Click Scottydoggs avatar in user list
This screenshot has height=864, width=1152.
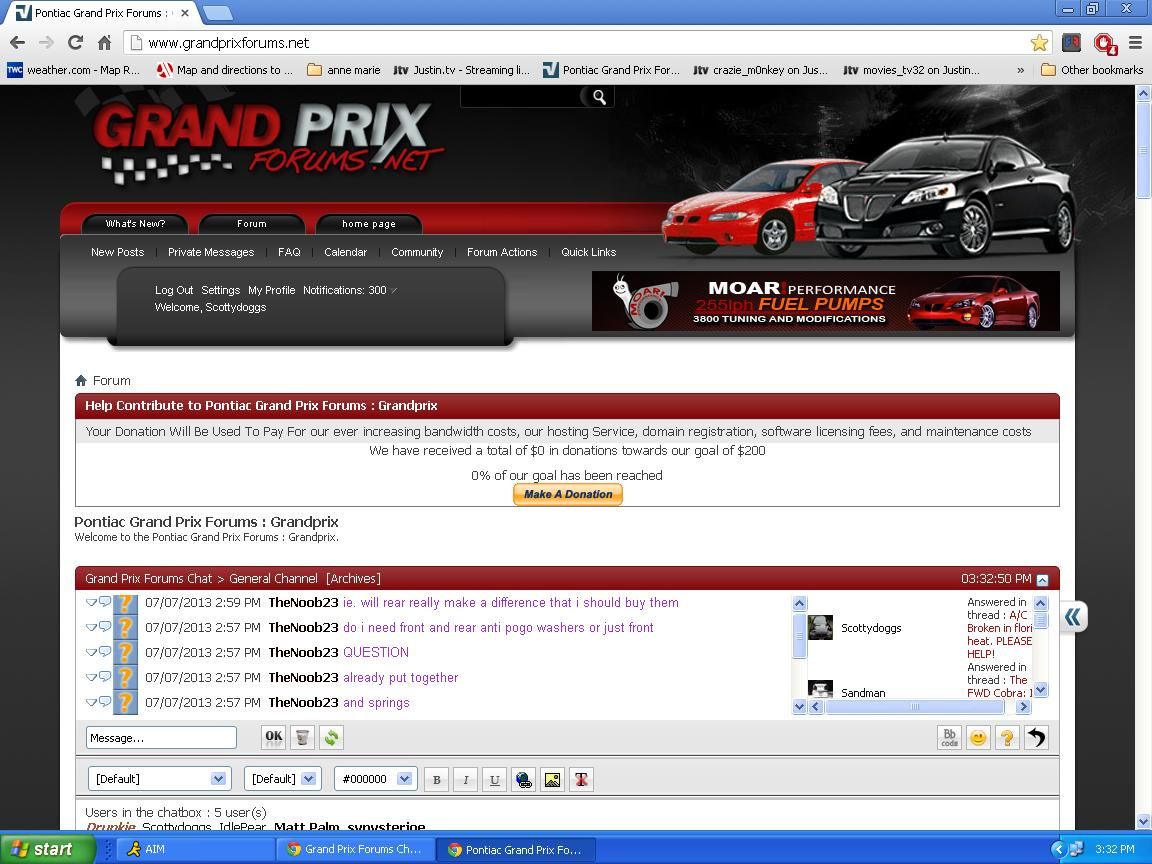click(820, 627)
